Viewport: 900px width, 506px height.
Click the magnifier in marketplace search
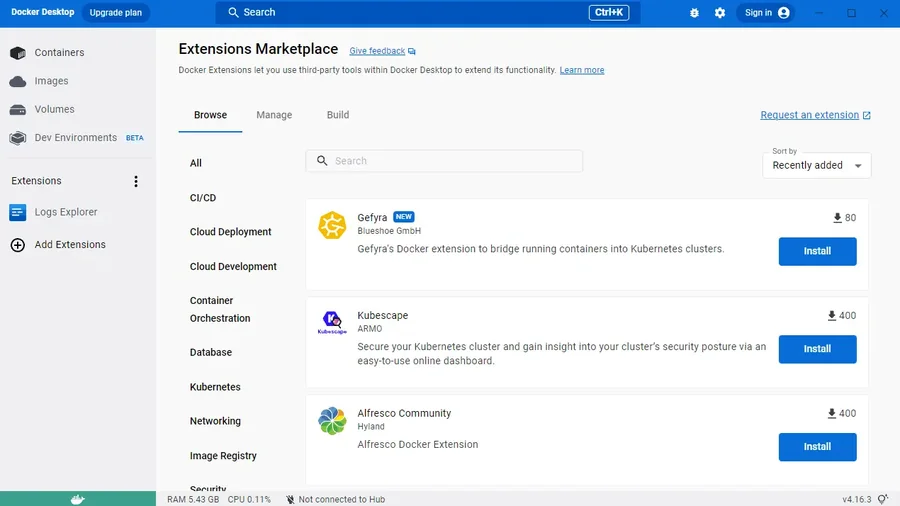tap(322, 161)
